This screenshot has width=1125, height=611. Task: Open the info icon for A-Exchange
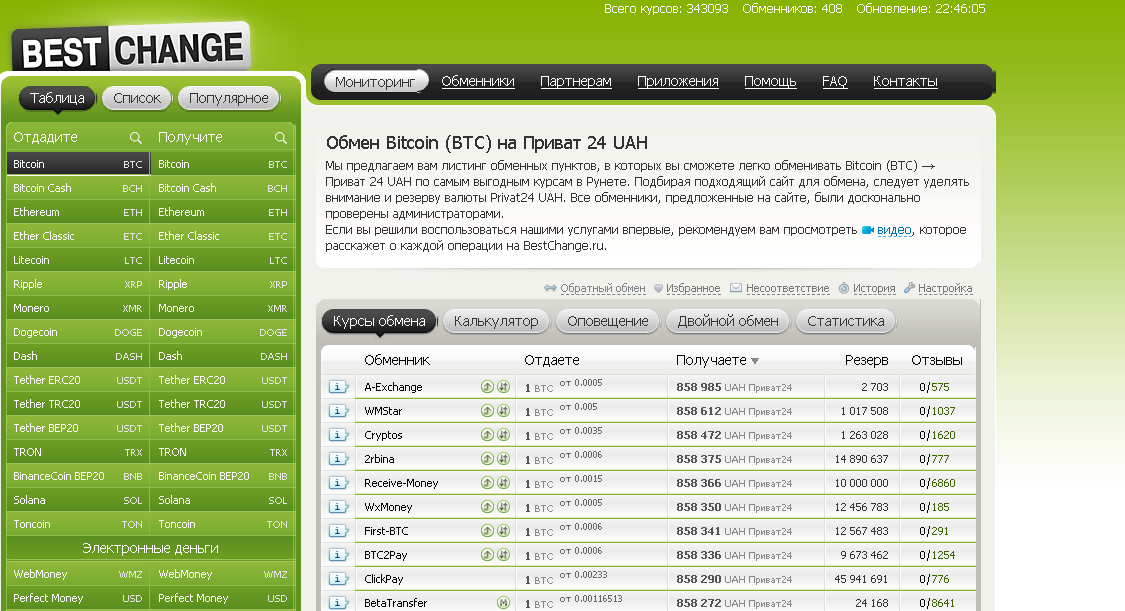click(x=338, y=387)
